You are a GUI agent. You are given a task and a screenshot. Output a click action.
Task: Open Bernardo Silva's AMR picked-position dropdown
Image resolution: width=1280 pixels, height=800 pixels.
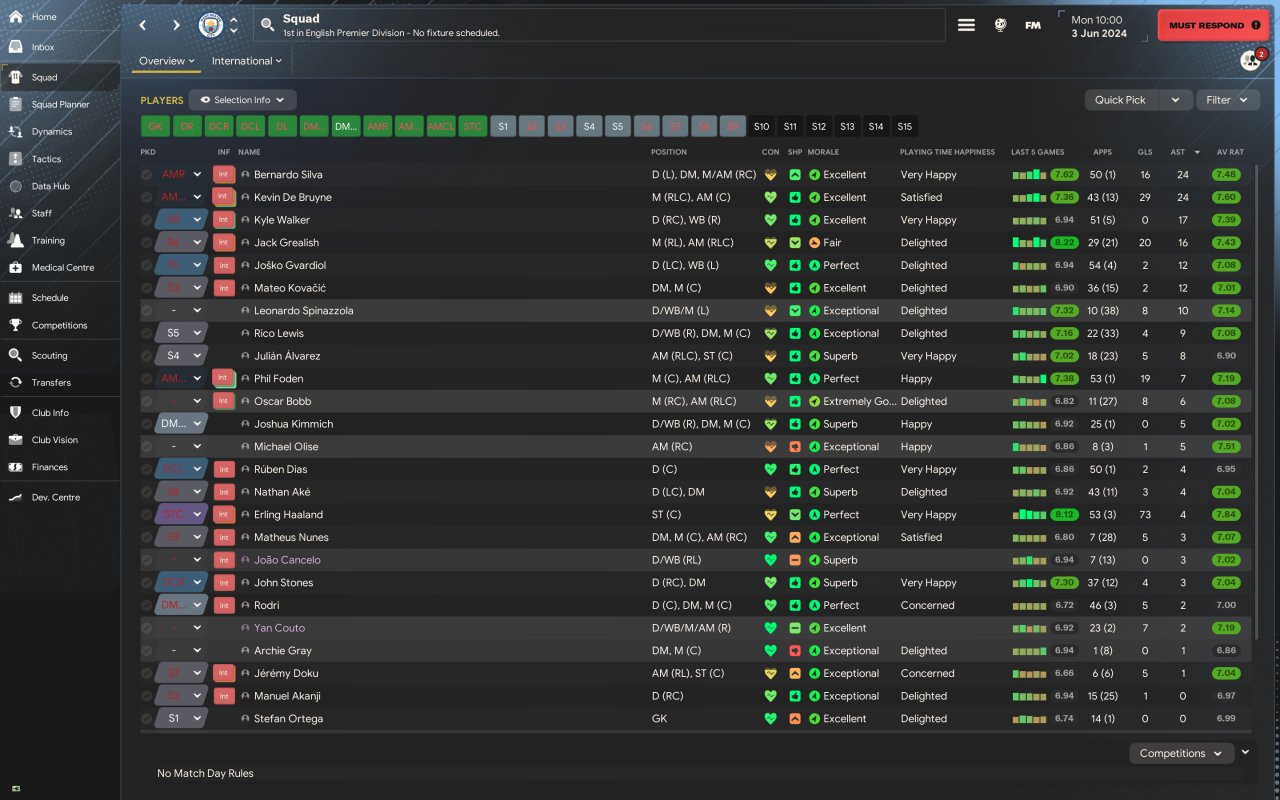[182, 174]
